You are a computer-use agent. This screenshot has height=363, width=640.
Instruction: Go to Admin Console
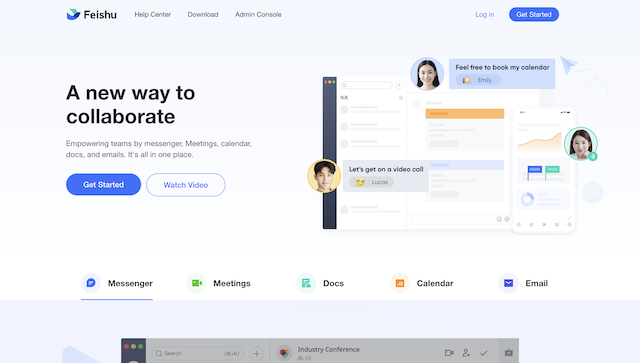click(258, 14)
